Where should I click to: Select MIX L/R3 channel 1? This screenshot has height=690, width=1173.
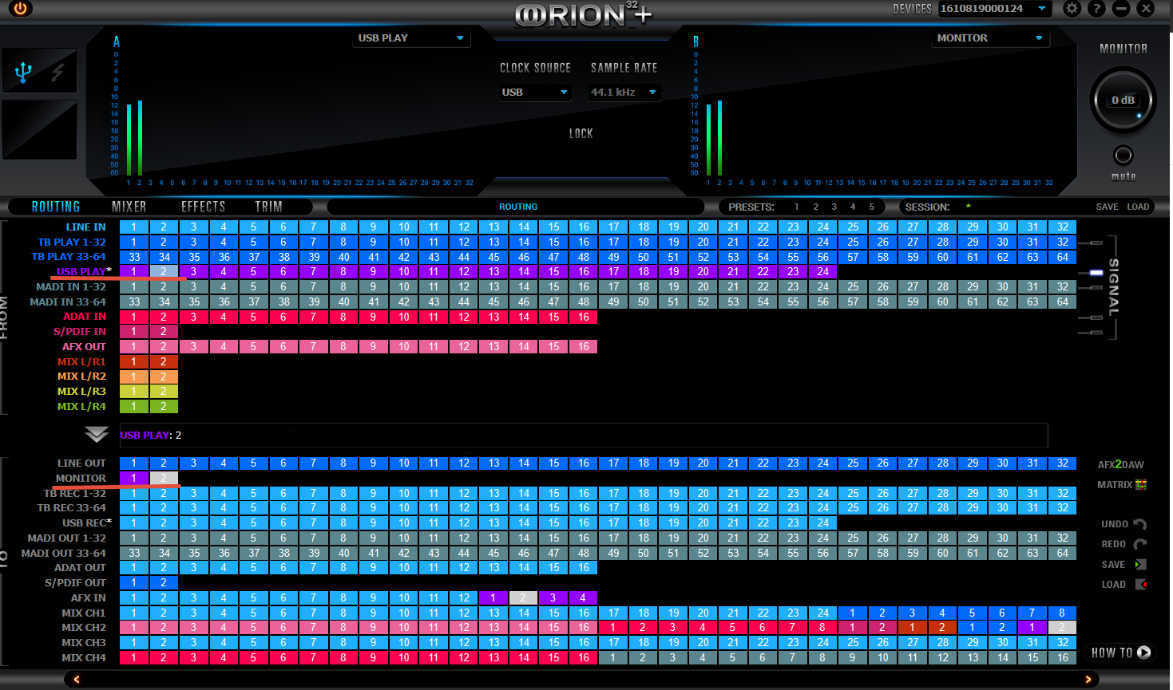click(x=134, y=391)
